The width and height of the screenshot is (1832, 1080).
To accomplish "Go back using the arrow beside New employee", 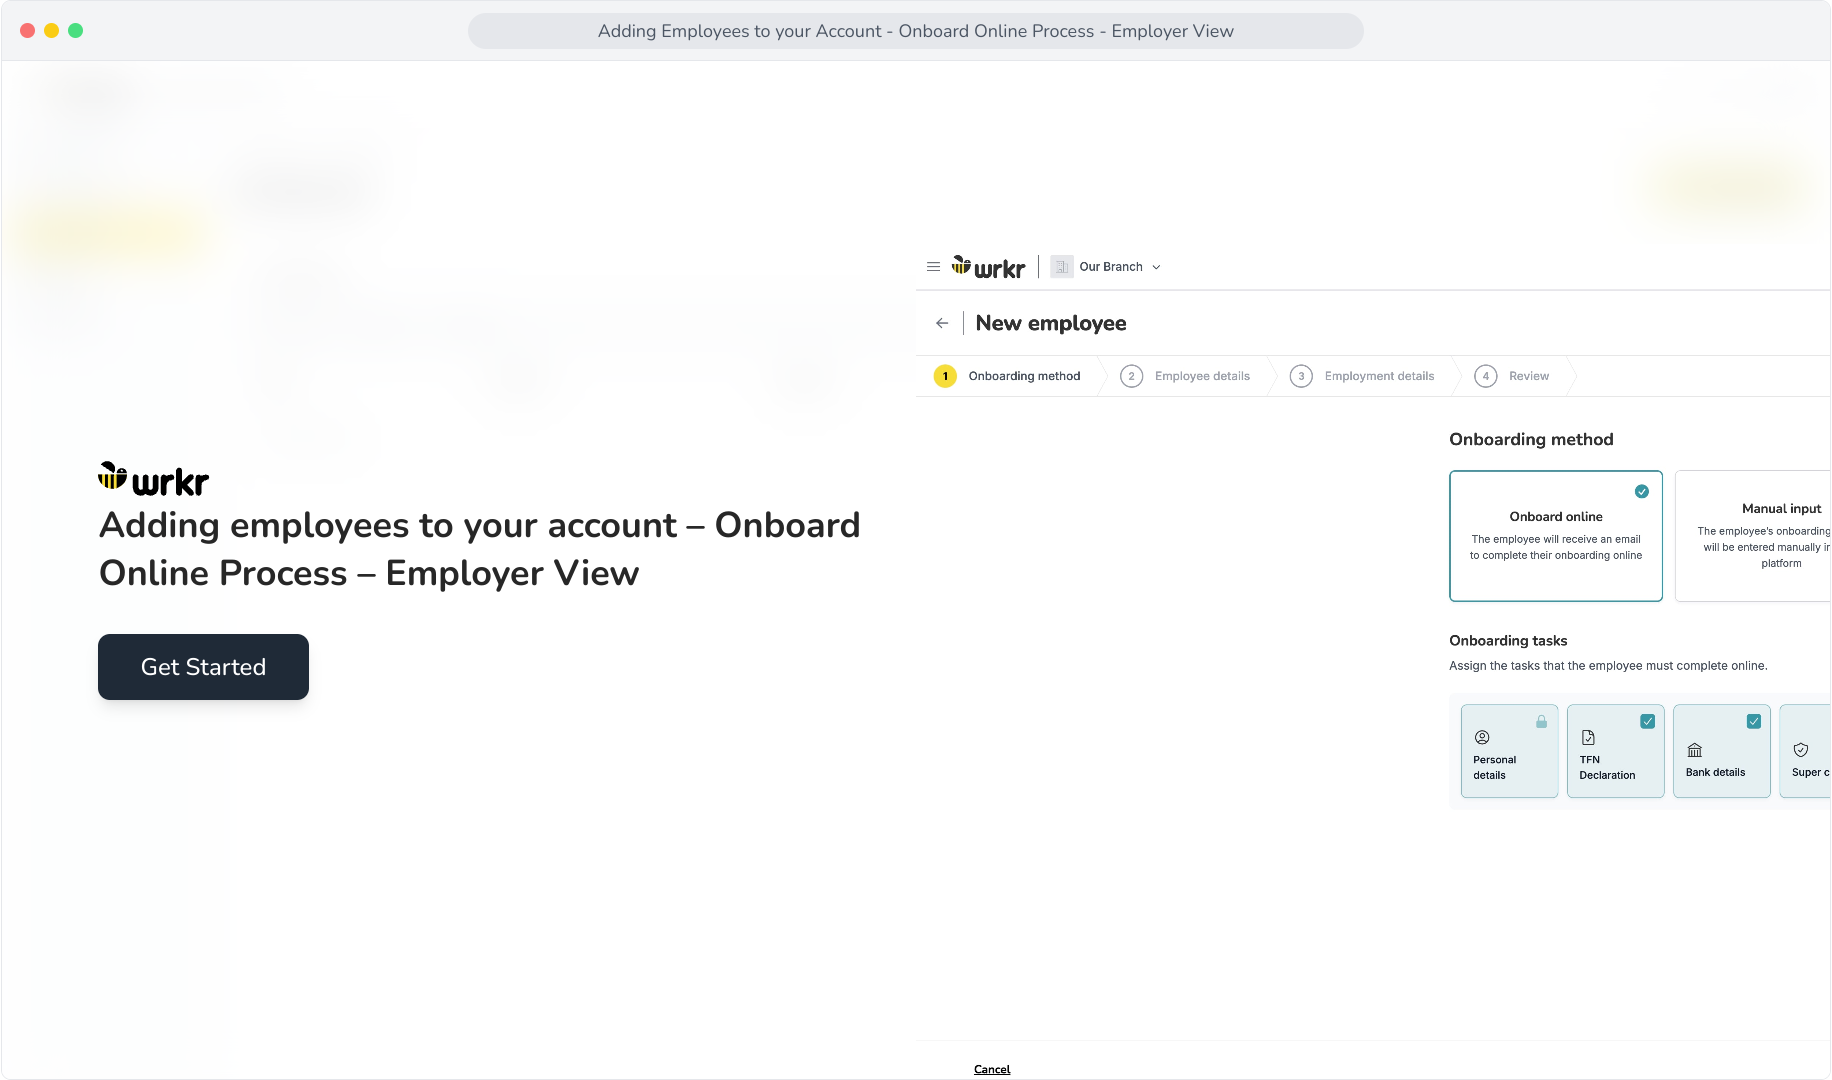I will click(942, 323).
